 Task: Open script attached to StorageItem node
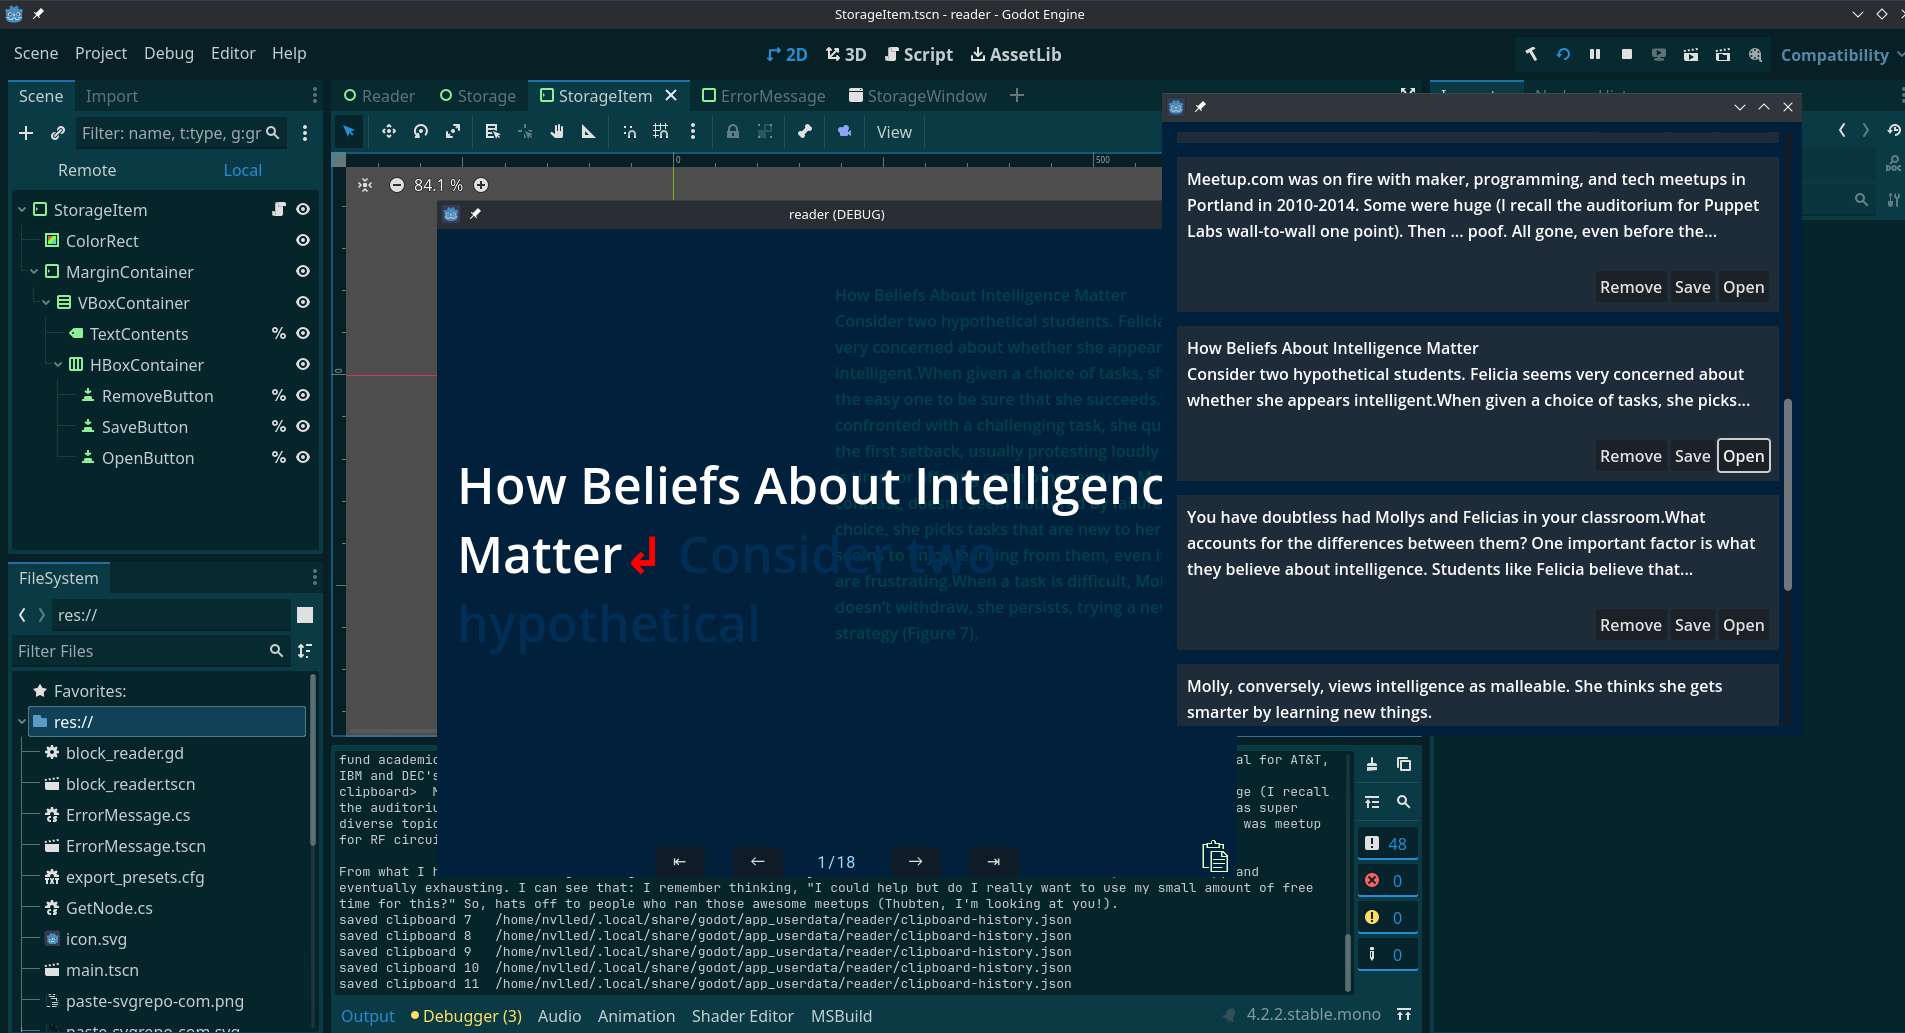coord(279,209)
